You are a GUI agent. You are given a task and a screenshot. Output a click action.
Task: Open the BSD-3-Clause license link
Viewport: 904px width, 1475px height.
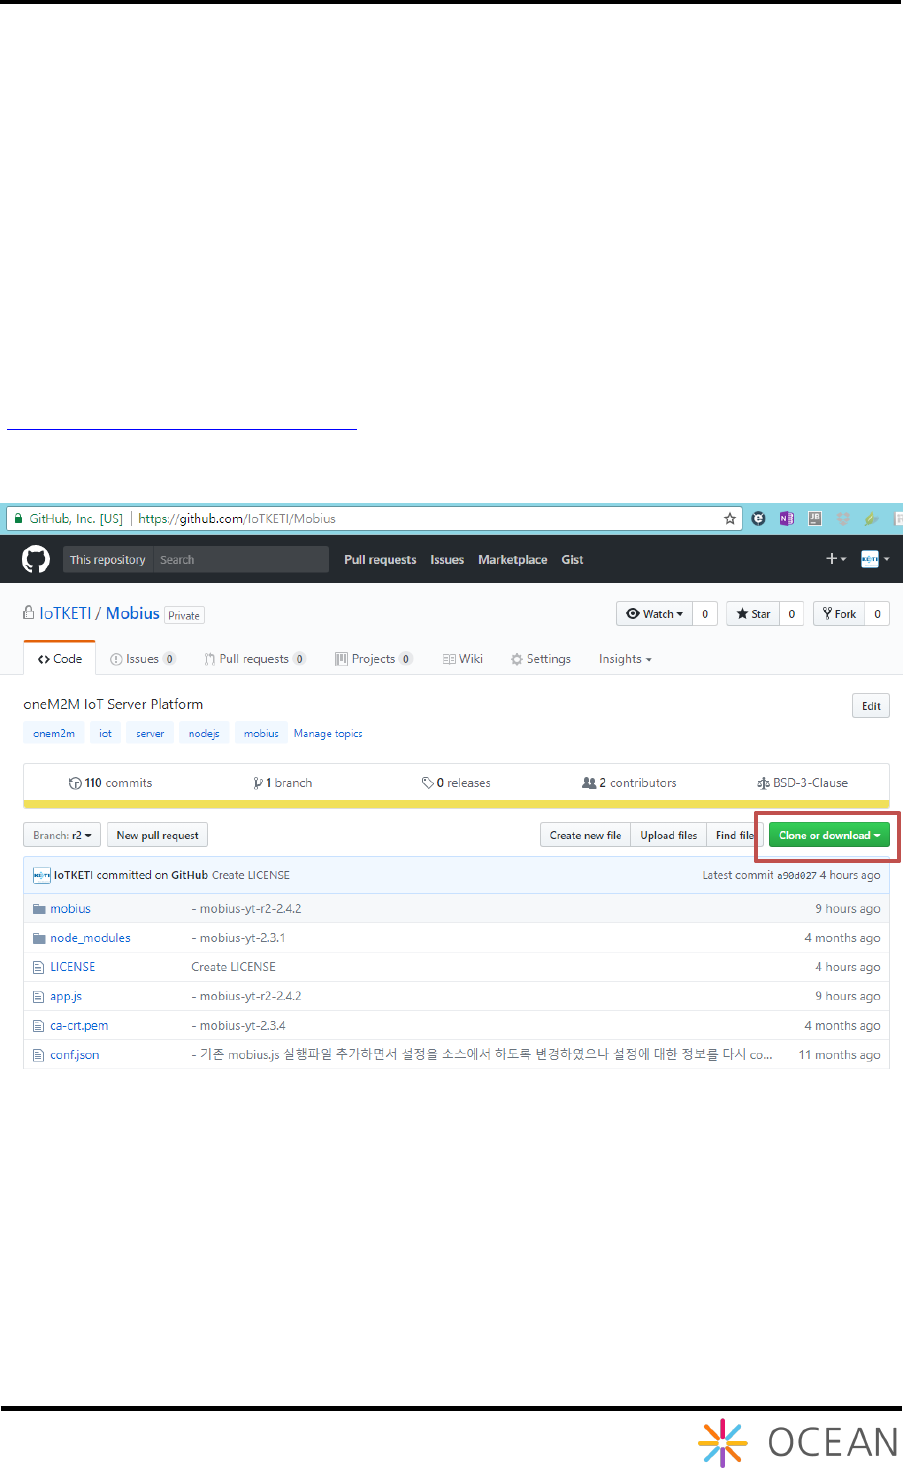pyautogui.click(x=802, y=783)
